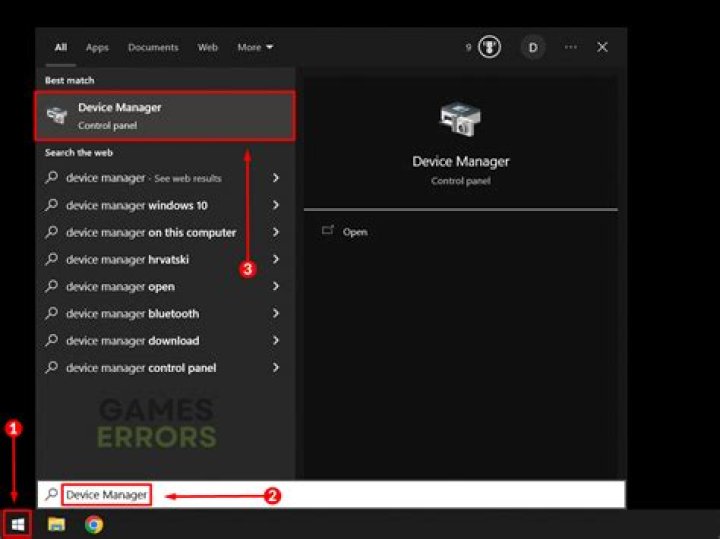The image size is (720, 539).
Task: Click the rewards trophy icon
Action: coord(489,47)
